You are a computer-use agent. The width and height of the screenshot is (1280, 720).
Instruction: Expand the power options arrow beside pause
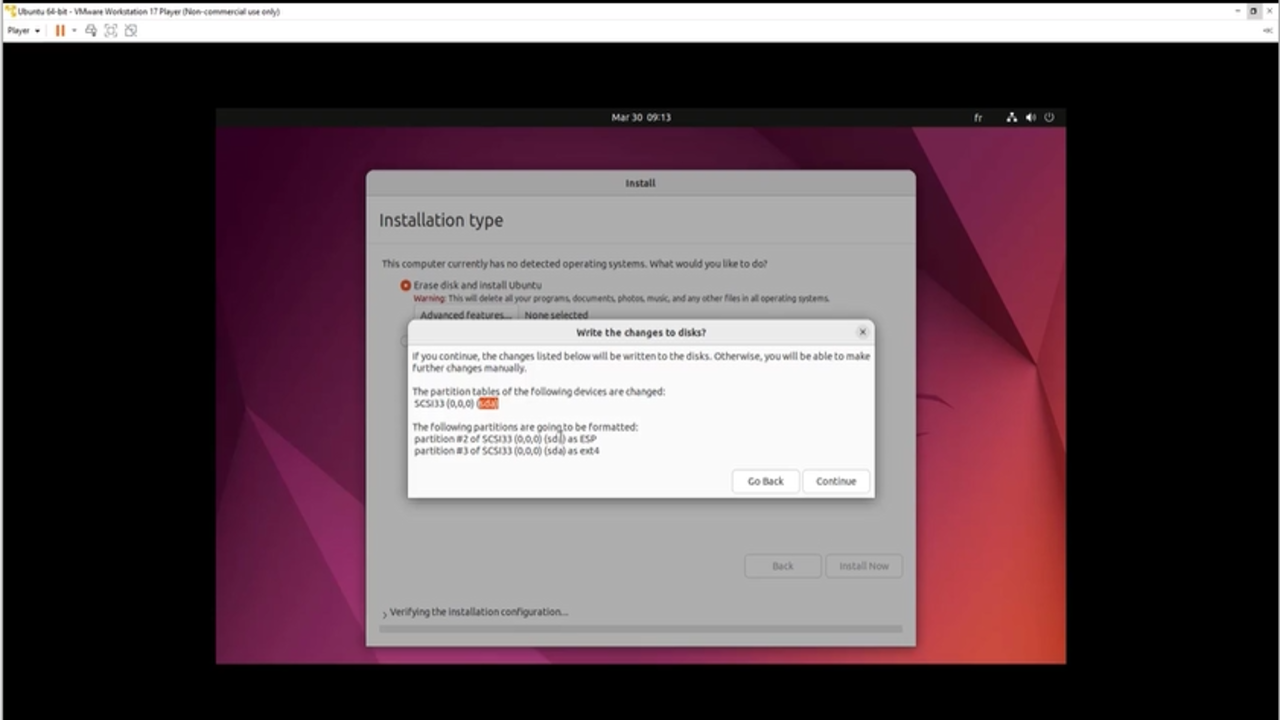pyautogui.click(x=74, y=31)
